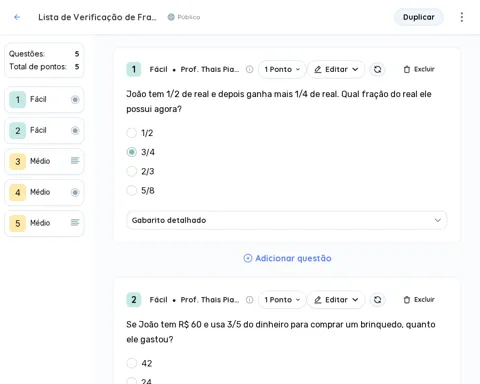The height and width of the screenshot is (384, 480).
Task: Click the info icon on question 1
Action: tap(249, 69)
